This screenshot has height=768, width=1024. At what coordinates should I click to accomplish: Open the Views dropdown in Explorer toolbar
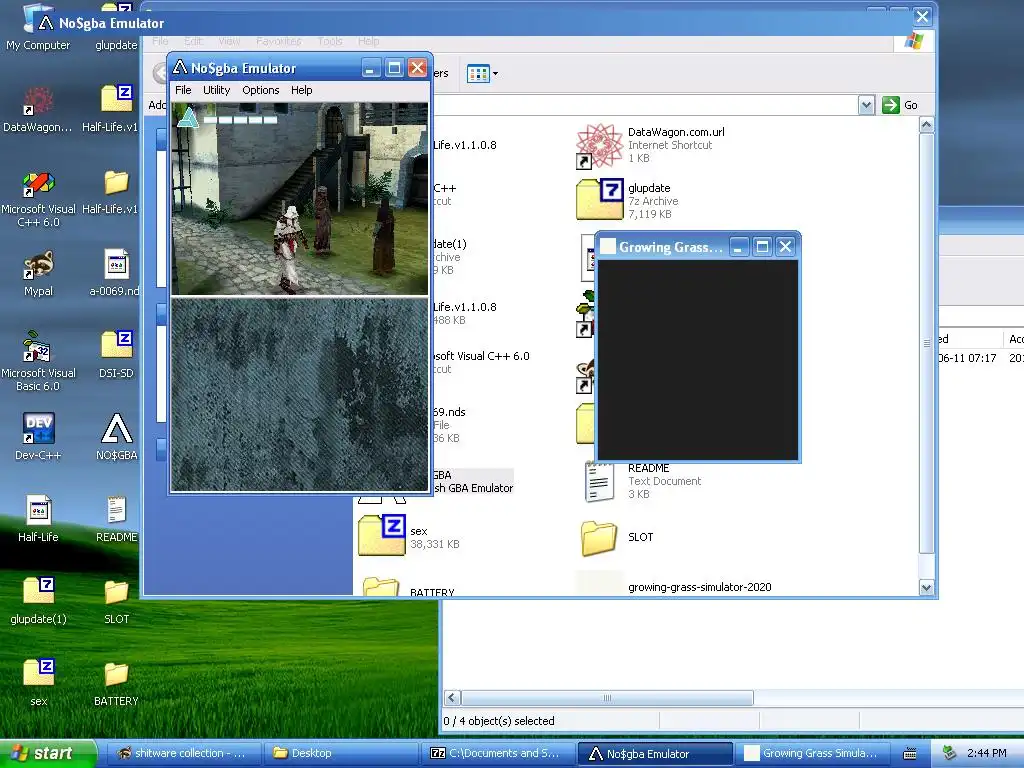click(483, 74)
